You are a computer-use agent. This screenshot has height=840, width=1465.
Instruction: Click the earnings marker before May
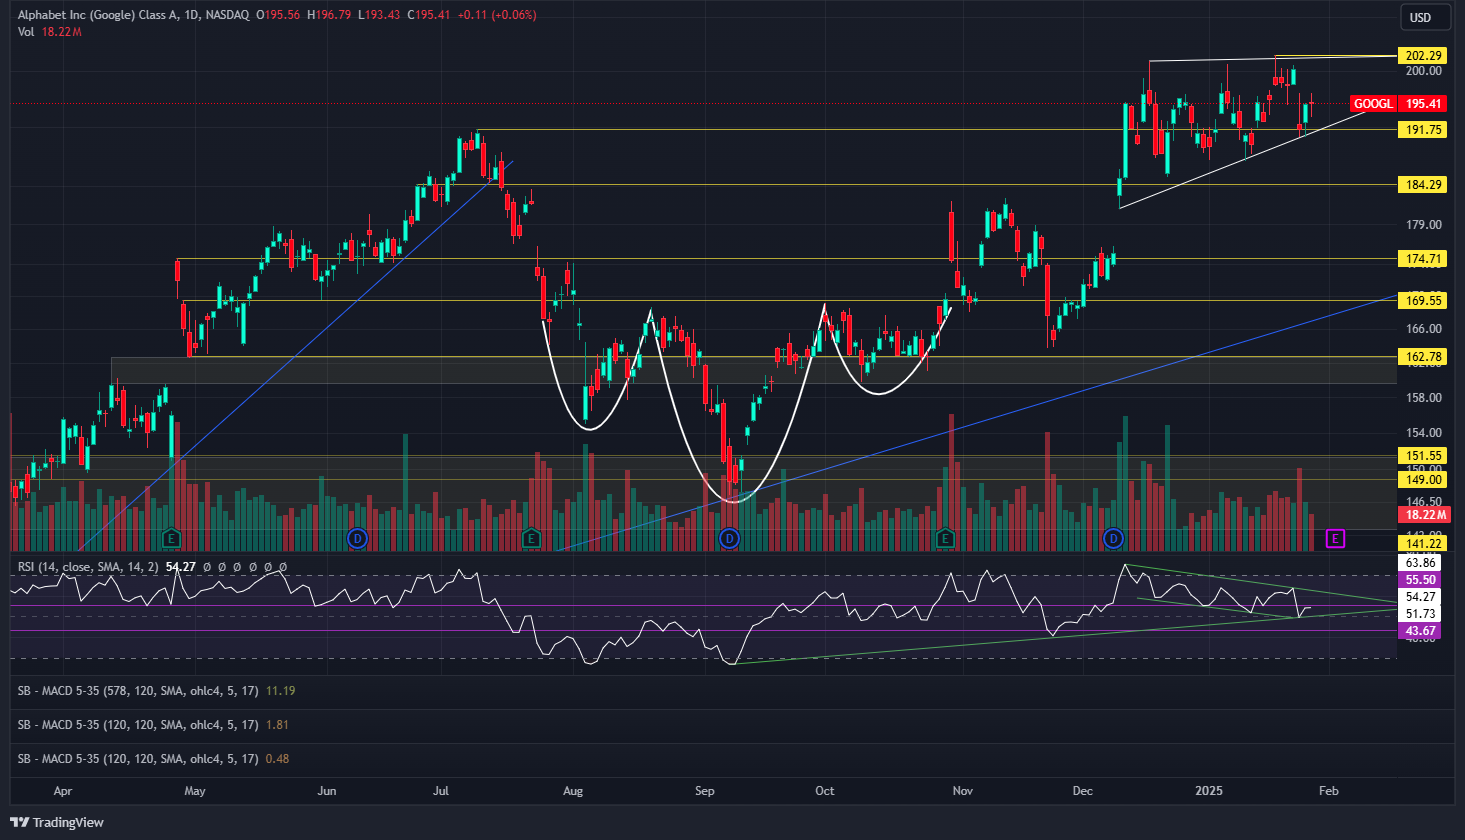click(x=171, y=539)
